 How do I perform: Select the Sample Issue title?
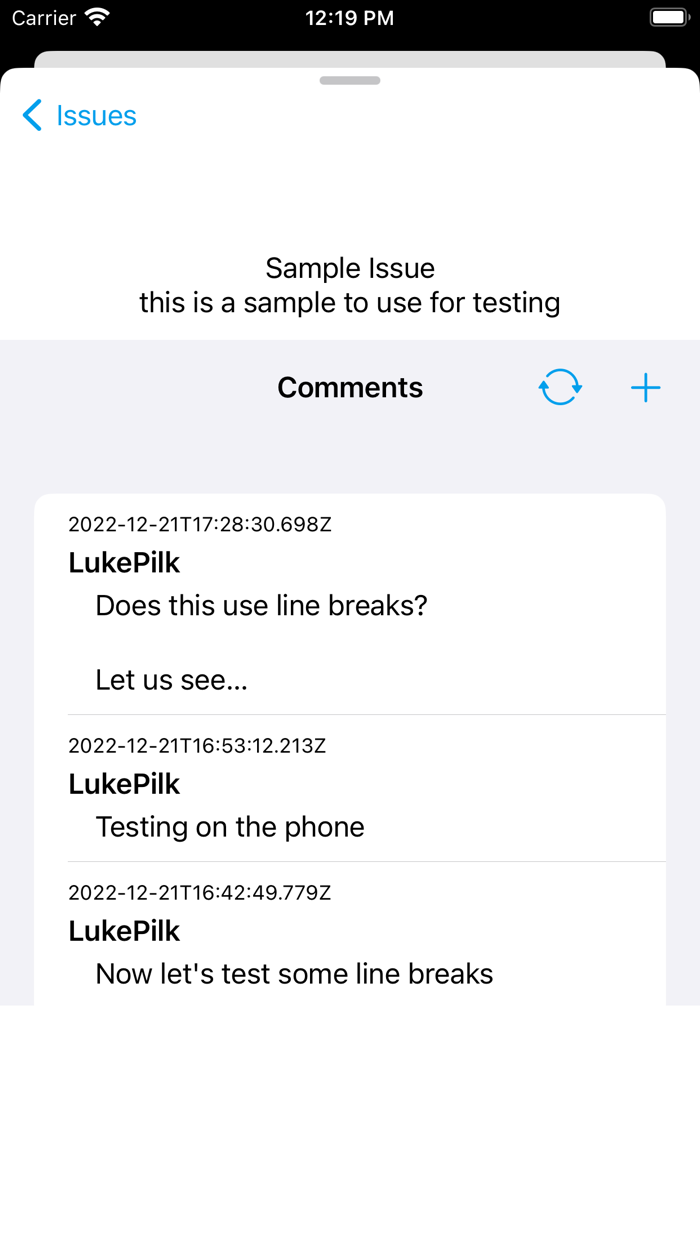(350, 267)
